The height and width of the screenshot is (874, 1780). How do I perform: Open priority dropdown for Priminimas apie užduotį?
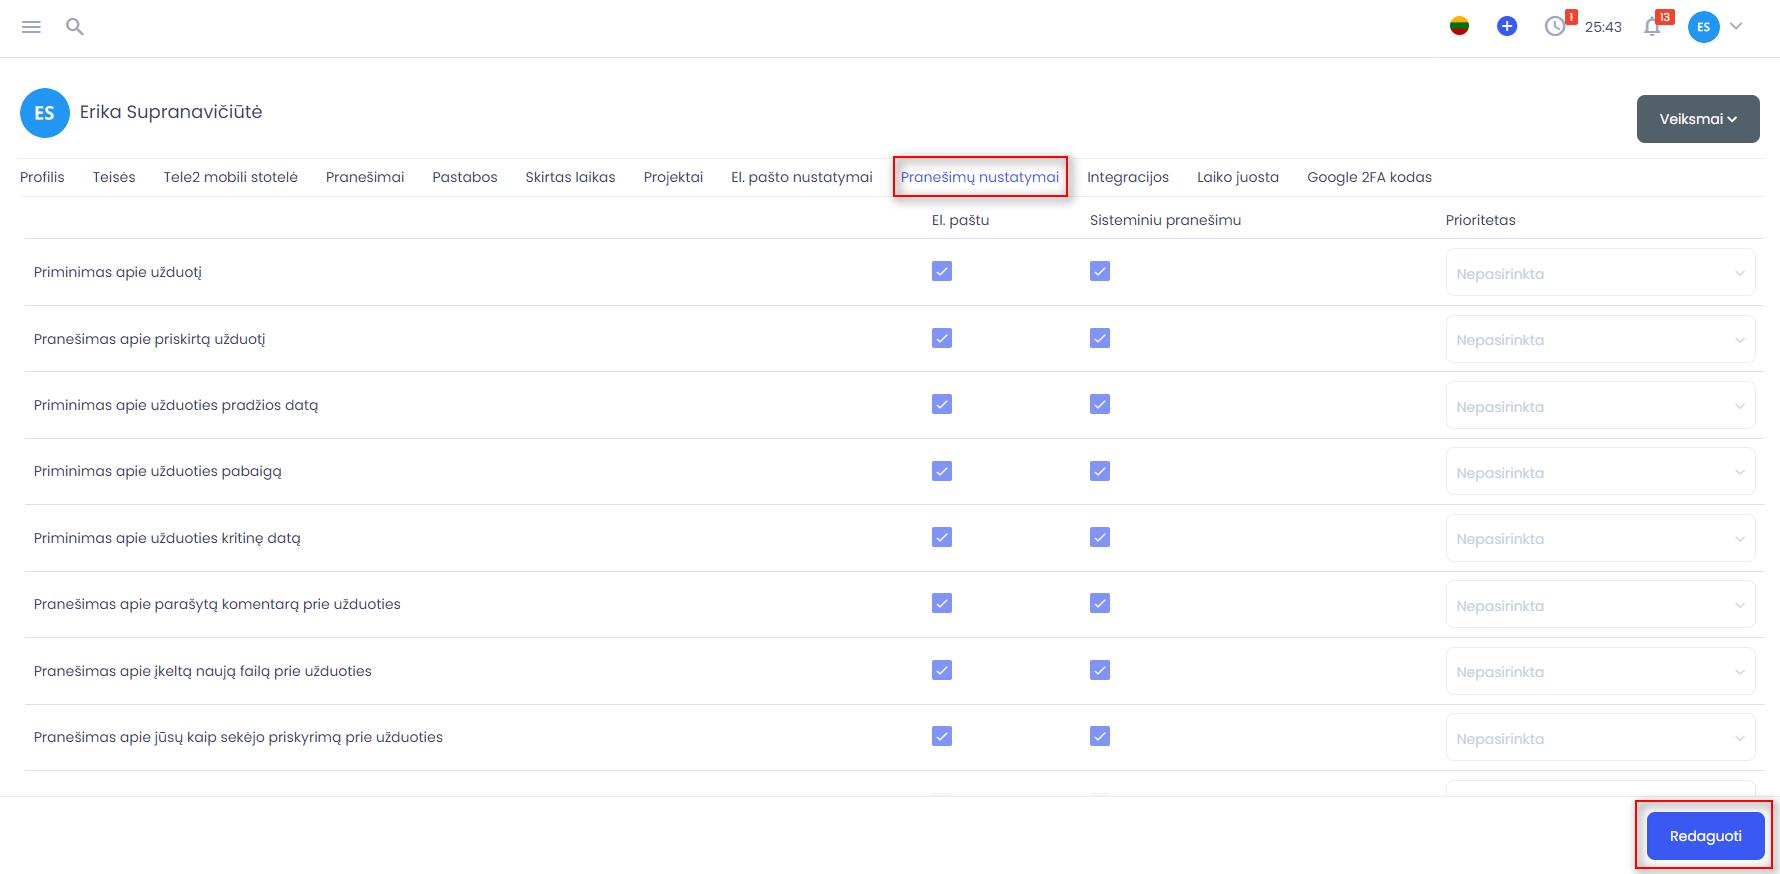(1600, 273)
